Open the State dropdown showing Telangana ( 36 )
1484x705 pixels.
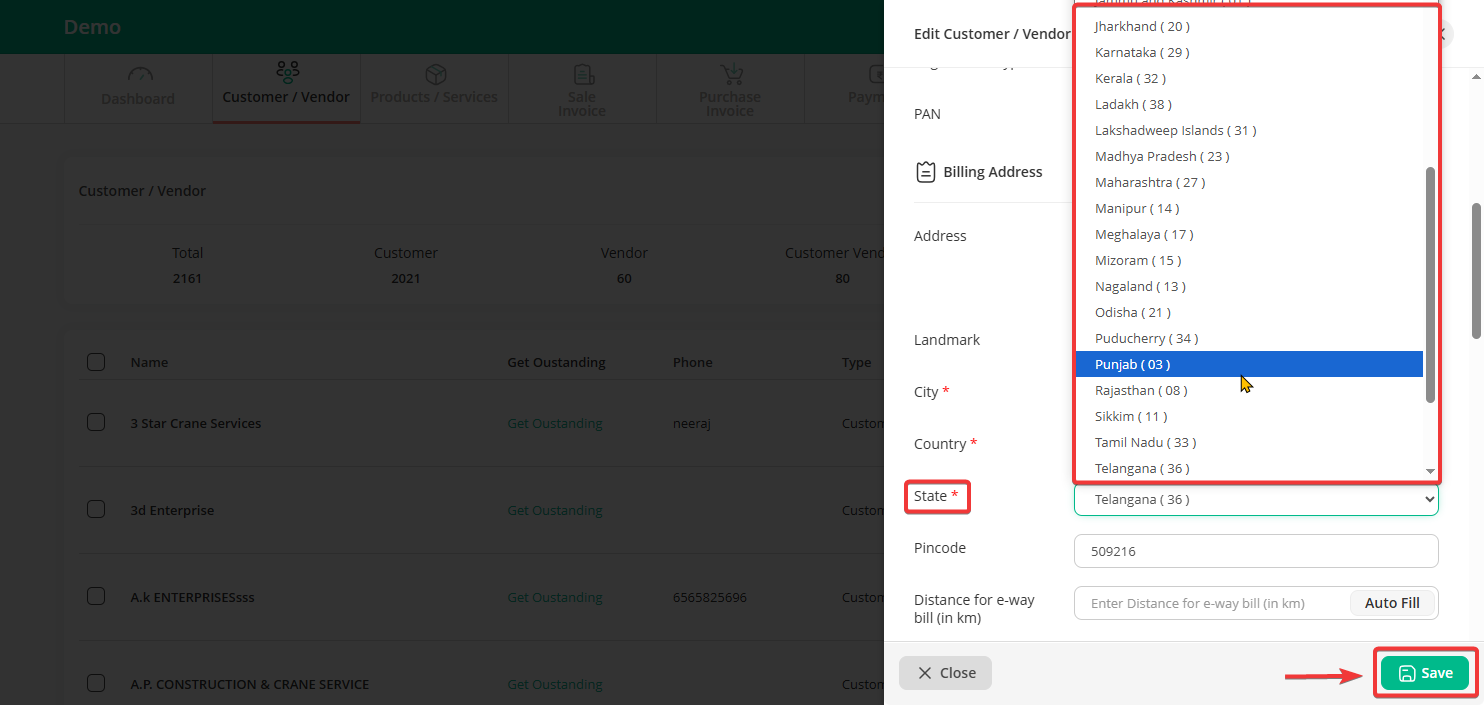pos(1256,499)
